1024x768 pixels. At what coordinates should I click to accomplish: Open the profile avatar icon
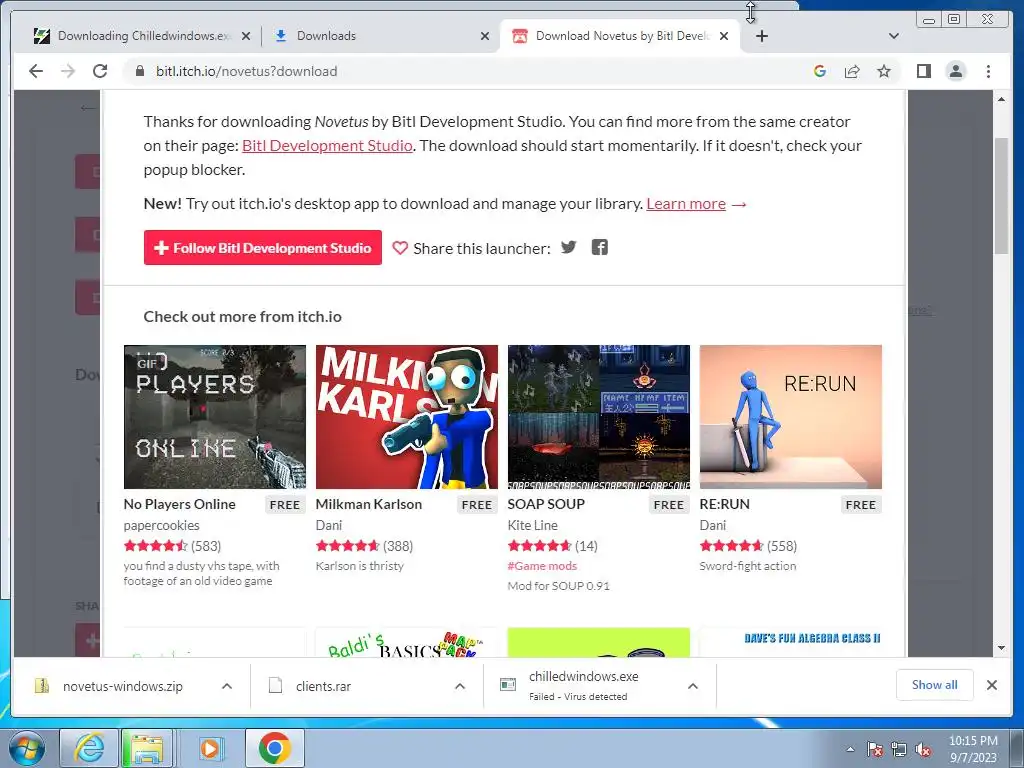(956, 71)
